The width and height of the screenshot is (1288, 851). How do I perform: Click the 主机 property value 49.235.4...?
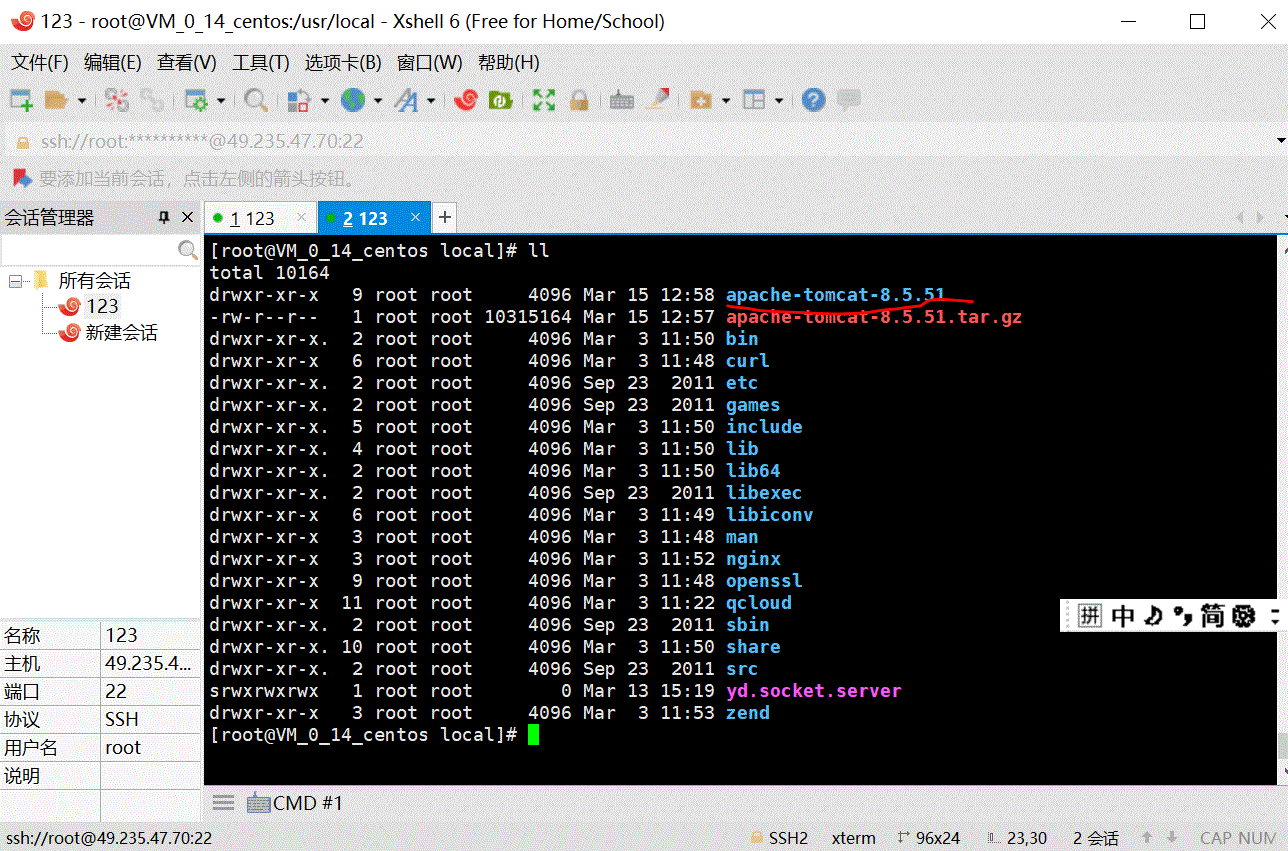pos(150,663)
